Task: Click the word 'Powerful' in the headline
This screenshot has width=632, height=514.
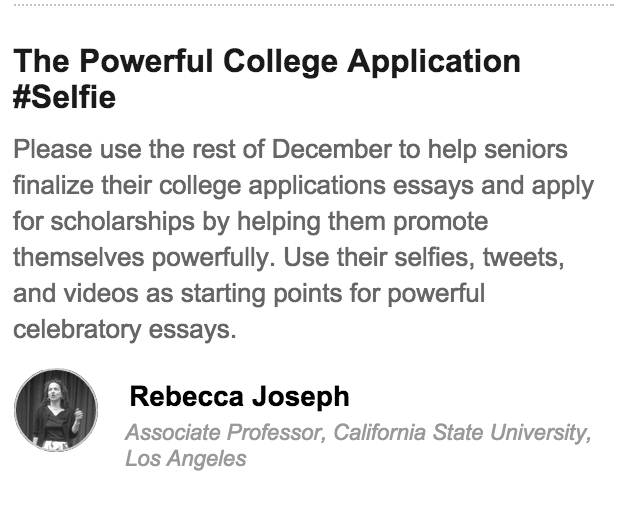Action: point(146,61)
